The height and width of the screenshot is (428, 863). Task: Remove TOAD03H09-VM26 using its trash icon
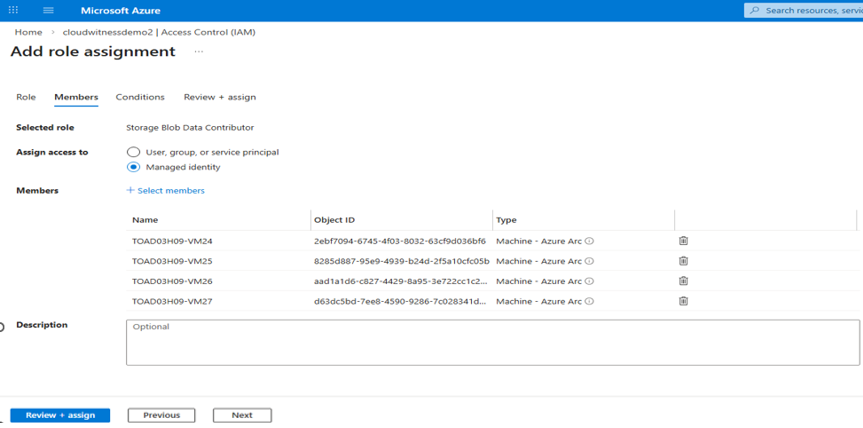click(683, 281)
